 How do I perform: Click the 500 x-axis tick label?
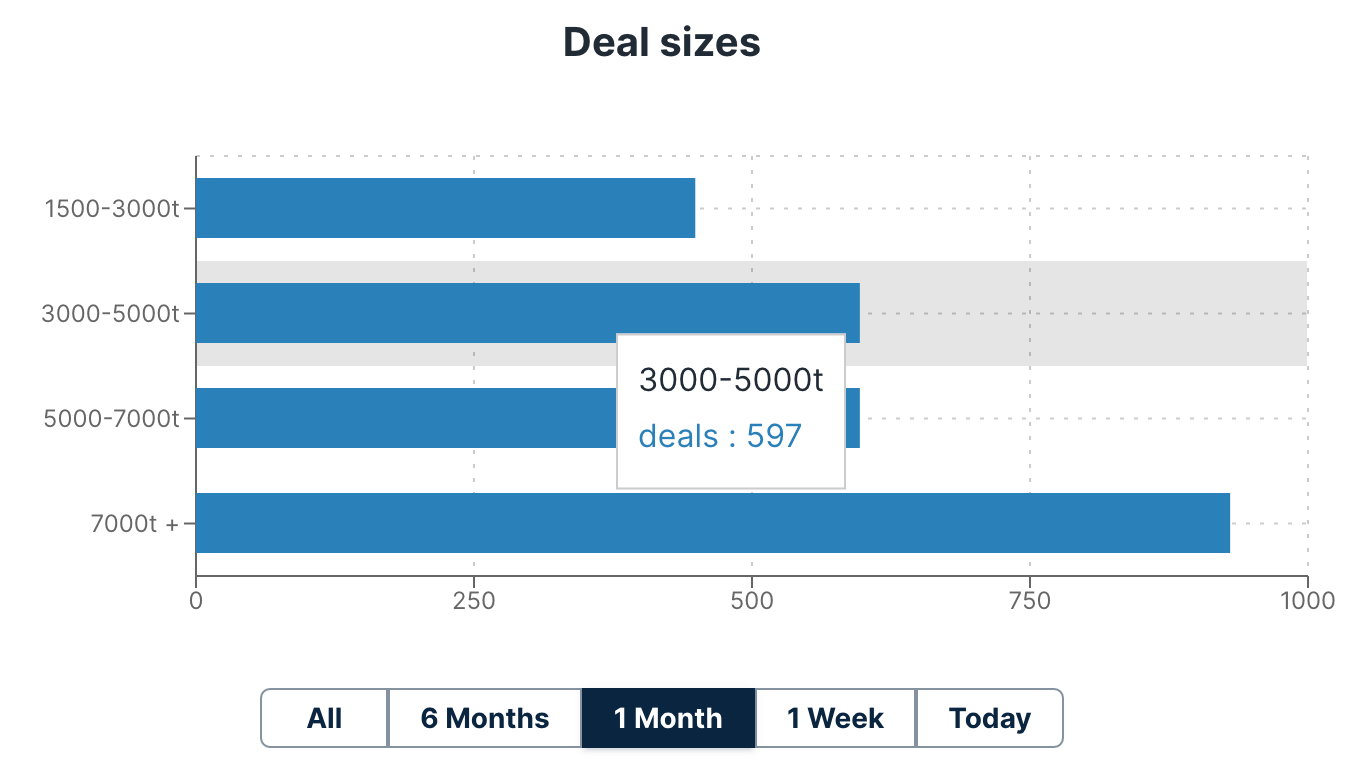click(752, 601)
